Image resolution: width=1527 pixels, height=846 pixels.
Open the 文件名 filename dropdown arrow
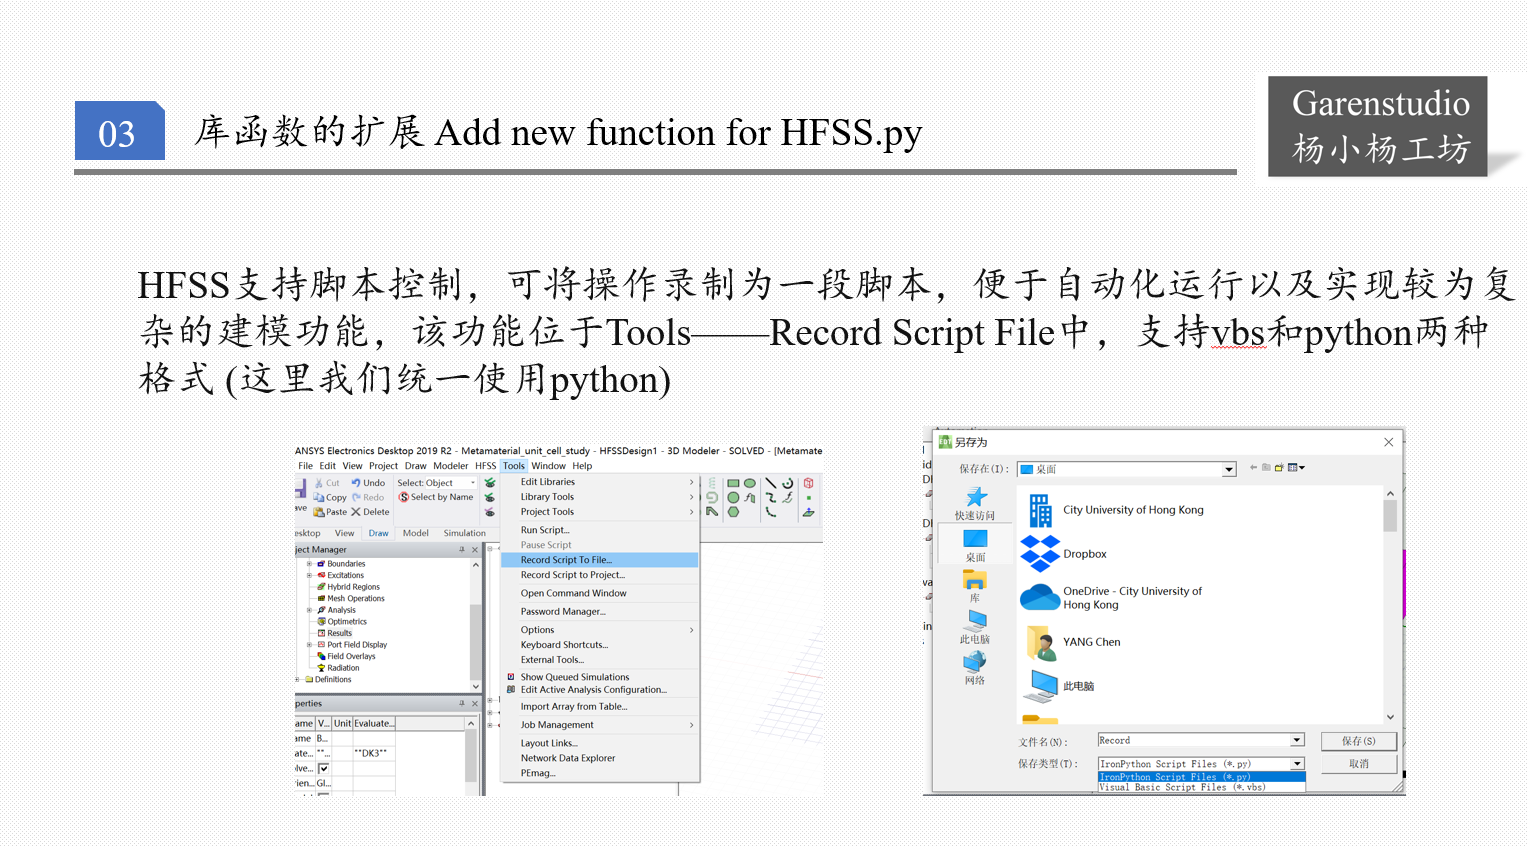click(x=1297, y=740)
